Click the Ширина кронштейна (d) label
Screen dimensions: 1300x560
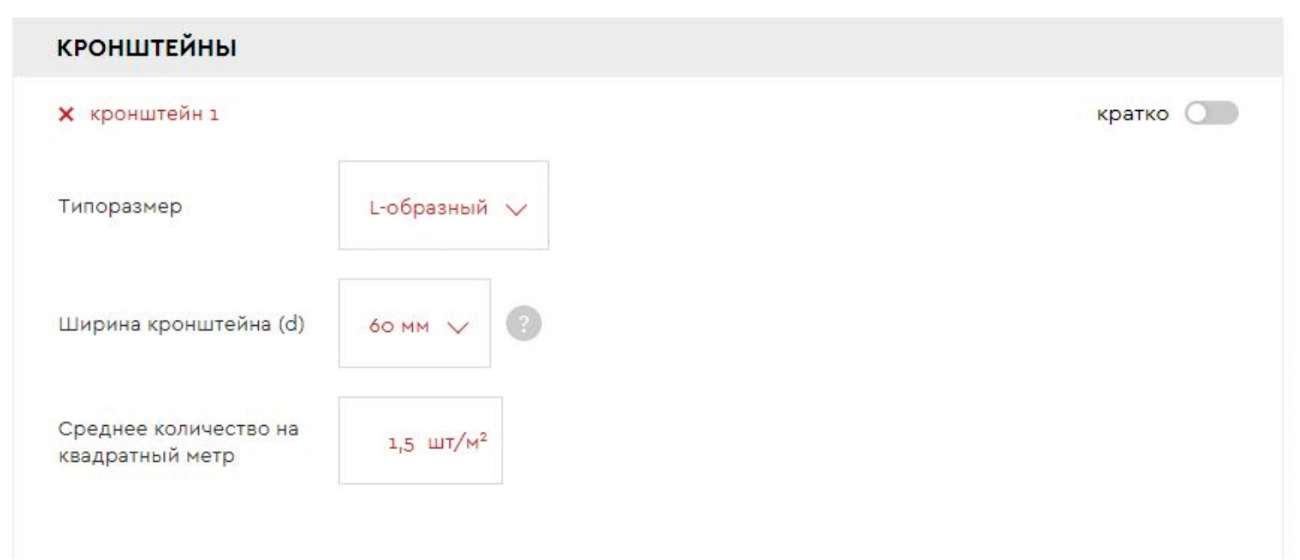(181, 325)
